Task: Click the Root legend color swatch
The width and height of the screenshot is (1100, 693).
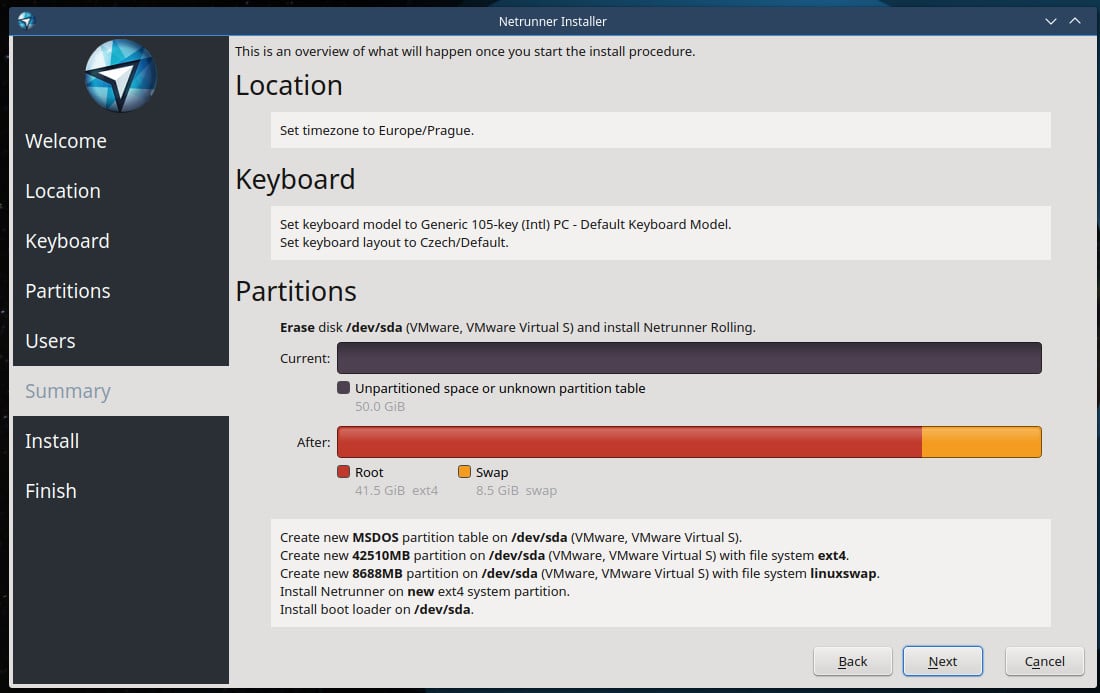Action: coord(343,471)
